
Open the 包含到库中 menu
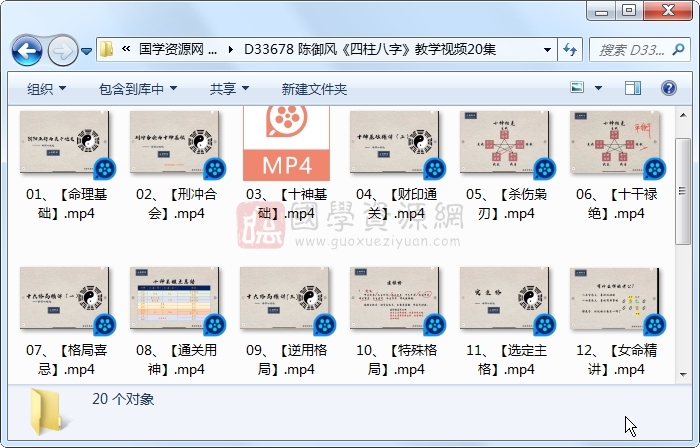click(138, 89)
